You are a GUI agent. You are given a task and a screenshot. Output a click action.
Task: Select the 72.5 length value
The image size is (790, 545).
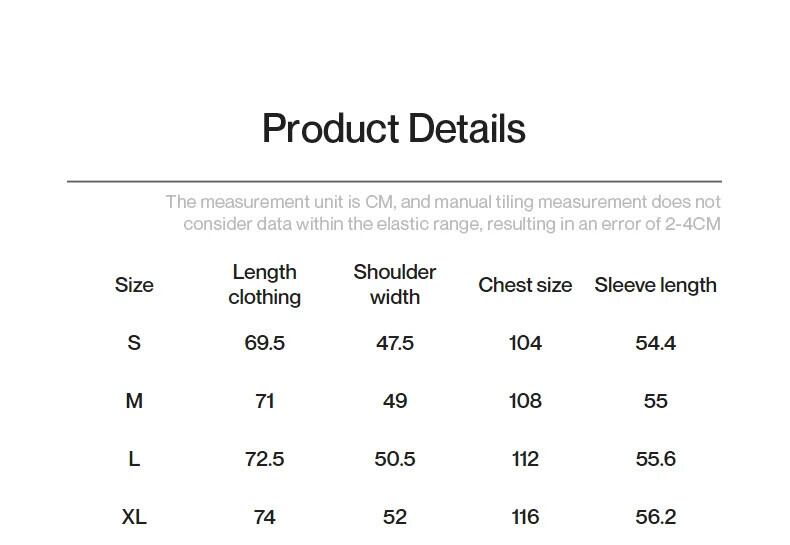(264, 459)
